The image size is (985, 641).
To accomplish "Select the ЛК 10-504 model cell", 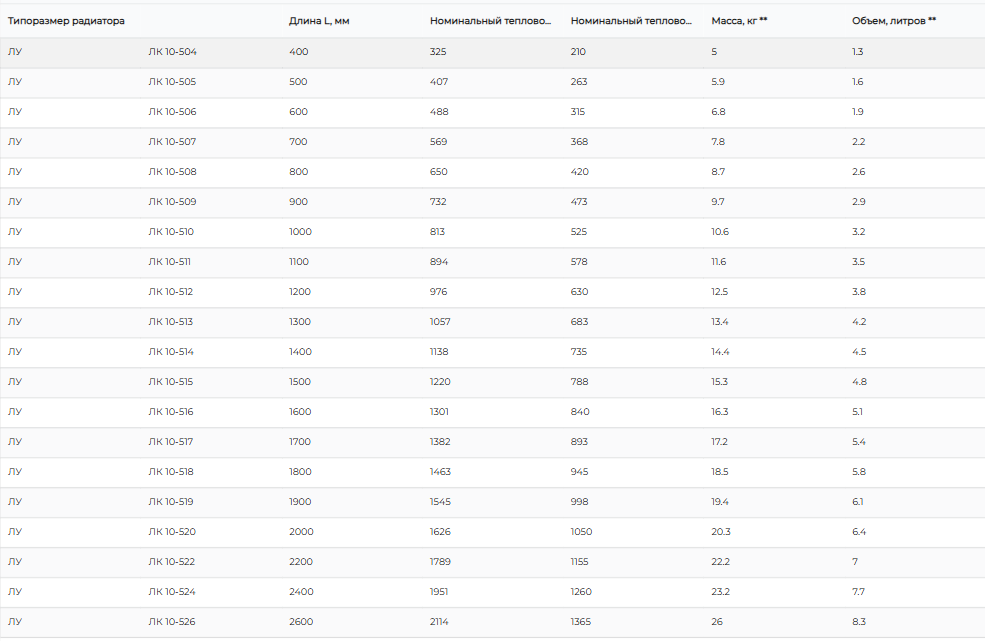I will click(172, 52).
